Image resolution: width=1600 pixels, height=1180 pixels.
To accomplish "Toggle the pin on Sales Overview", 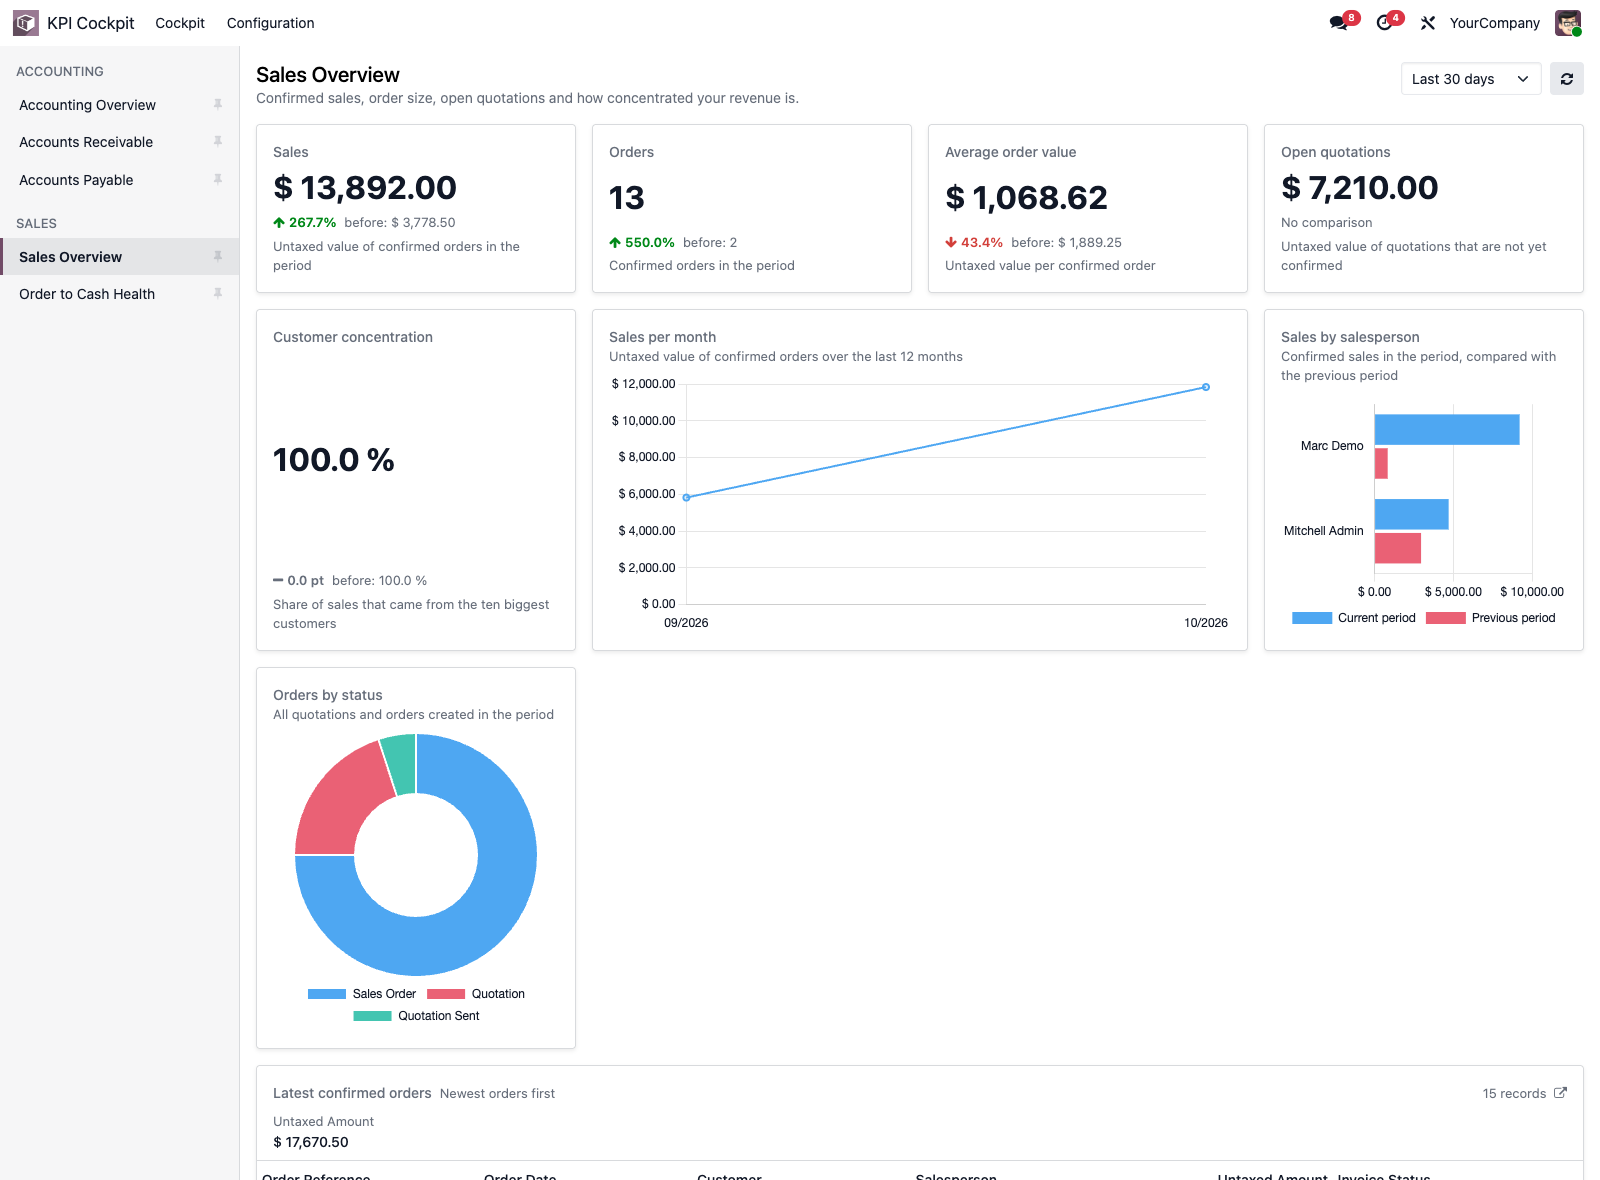I will pyautogui.click(x=217, y=257).
